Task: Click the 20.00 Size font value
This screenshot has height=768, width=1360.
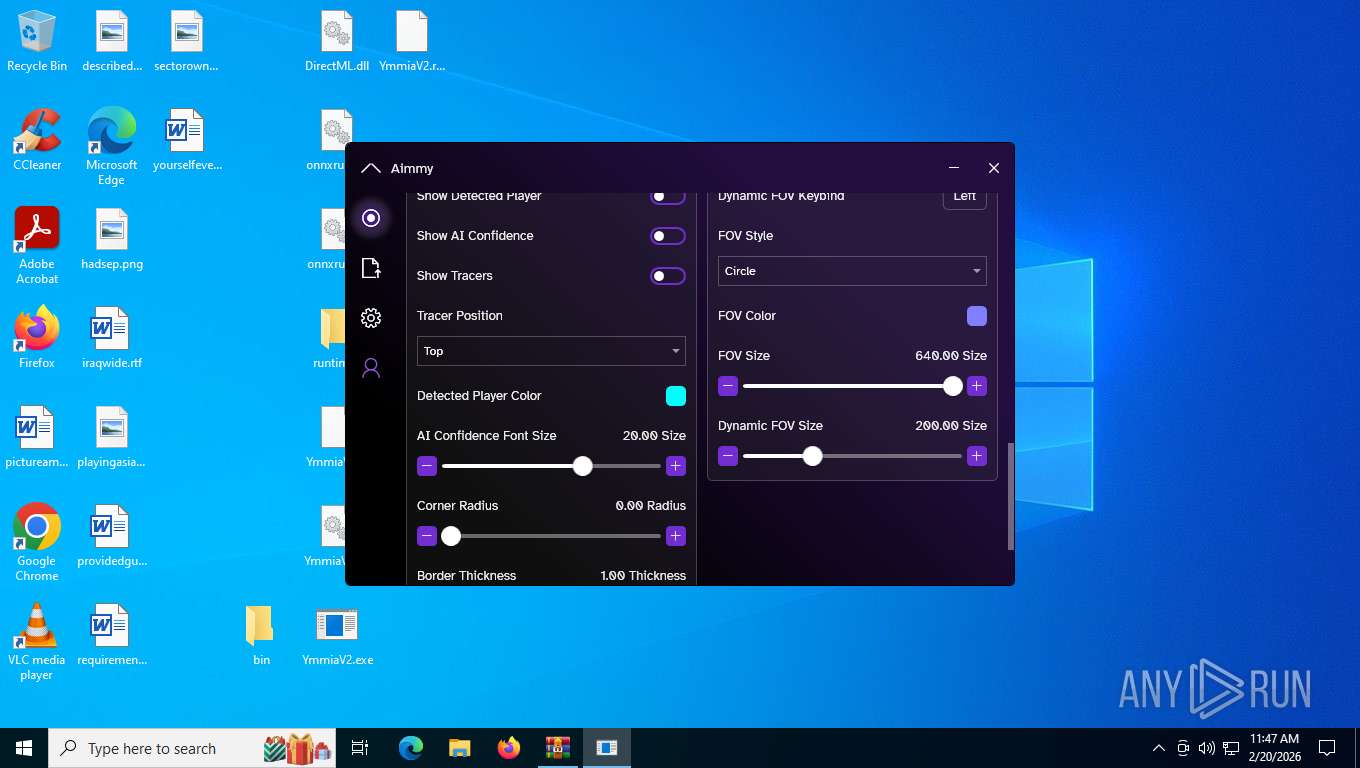Action: click(654, 436)
